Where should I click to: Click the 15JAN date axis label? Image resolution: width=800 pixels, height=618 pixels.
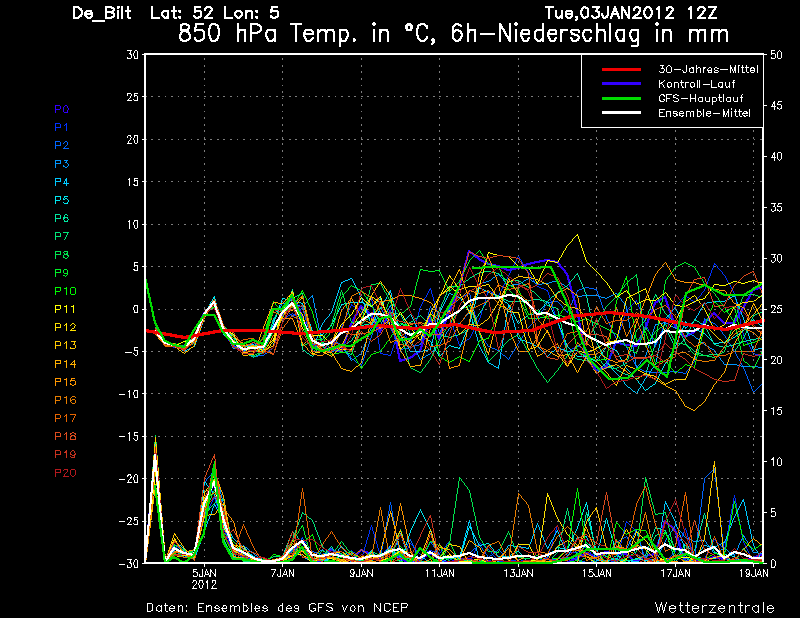597,573
